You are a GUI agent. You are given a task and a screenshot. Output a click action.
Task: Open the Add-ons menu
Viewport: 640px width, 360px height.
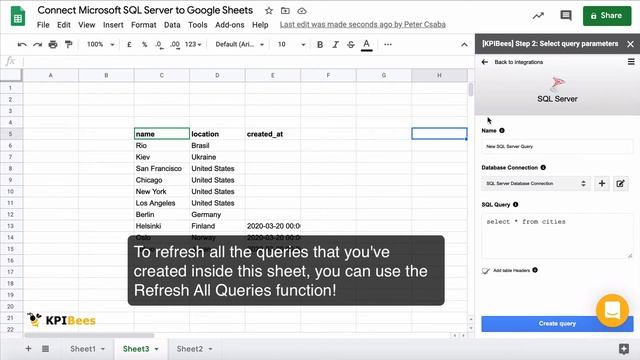[x=229, y=25]
